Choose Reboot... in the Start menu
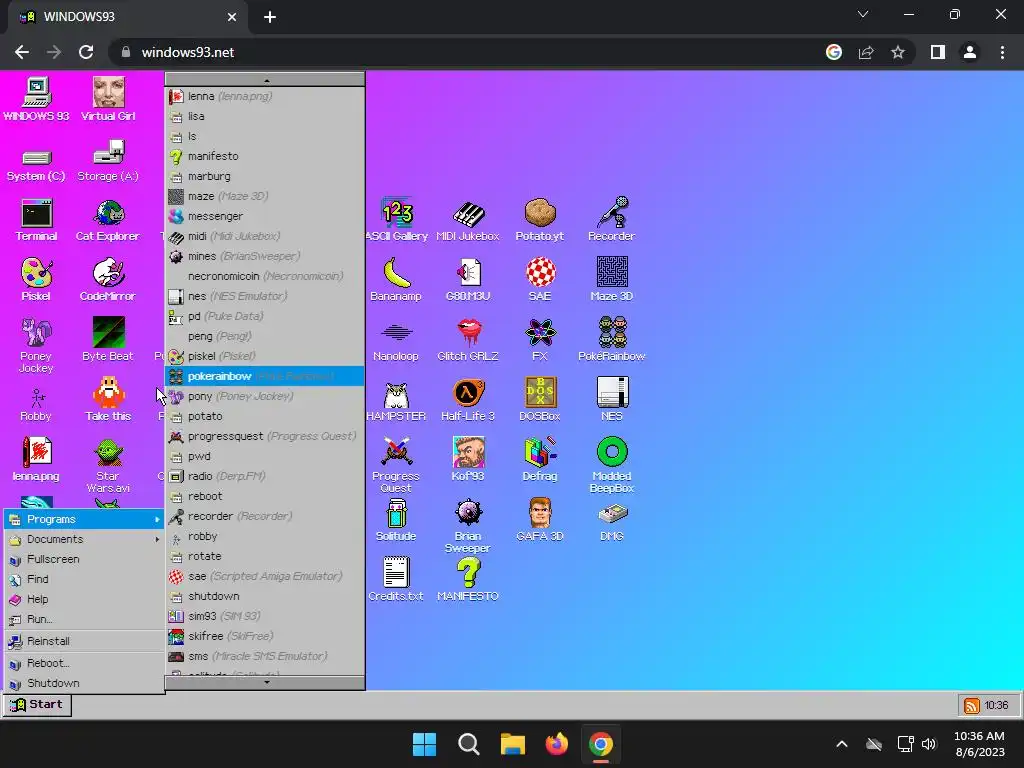Image resolution: width=1024 pixels, height=768 pixels. pyautogui.click(x=84, y=664)
